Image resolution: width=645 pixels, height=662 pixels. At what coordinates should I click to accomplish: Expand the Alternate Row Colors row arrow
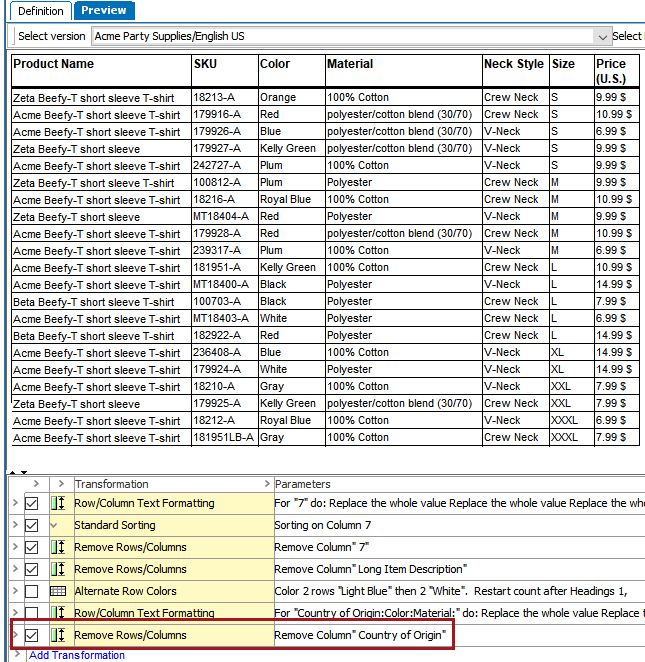coord(14,592)
